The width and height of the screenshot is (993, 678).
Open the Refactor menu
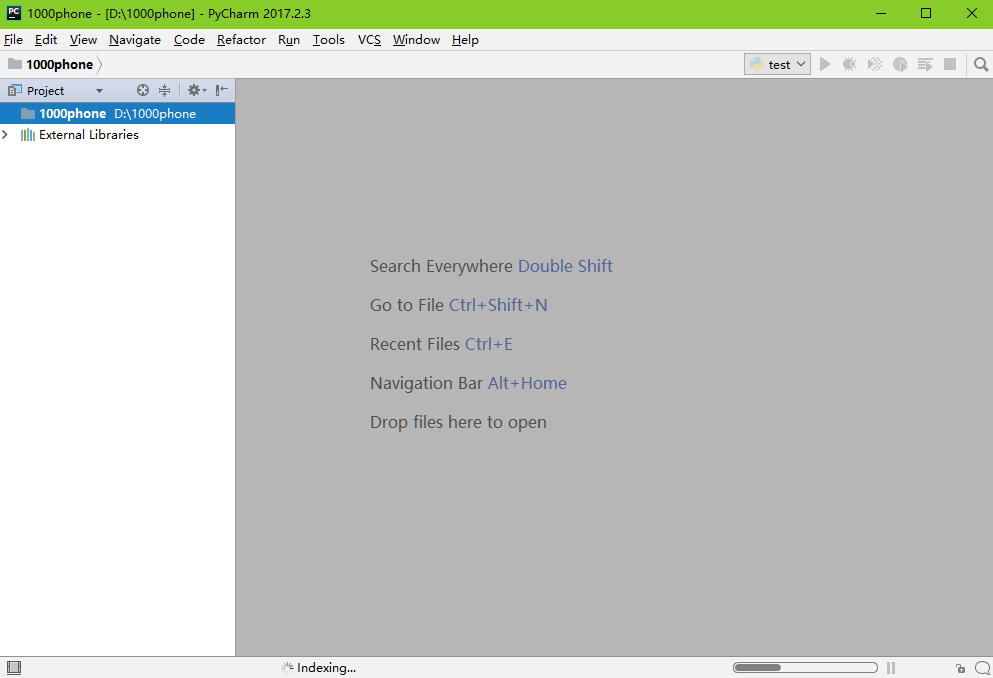click(241, 39)
